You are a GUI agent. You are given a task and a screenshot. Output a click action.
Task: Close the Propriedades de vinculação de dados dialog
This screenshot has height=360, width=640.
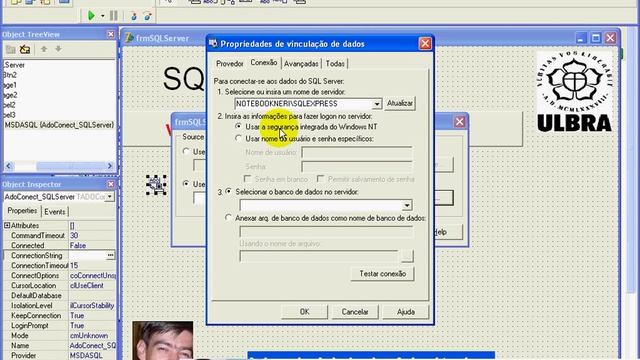425,43
